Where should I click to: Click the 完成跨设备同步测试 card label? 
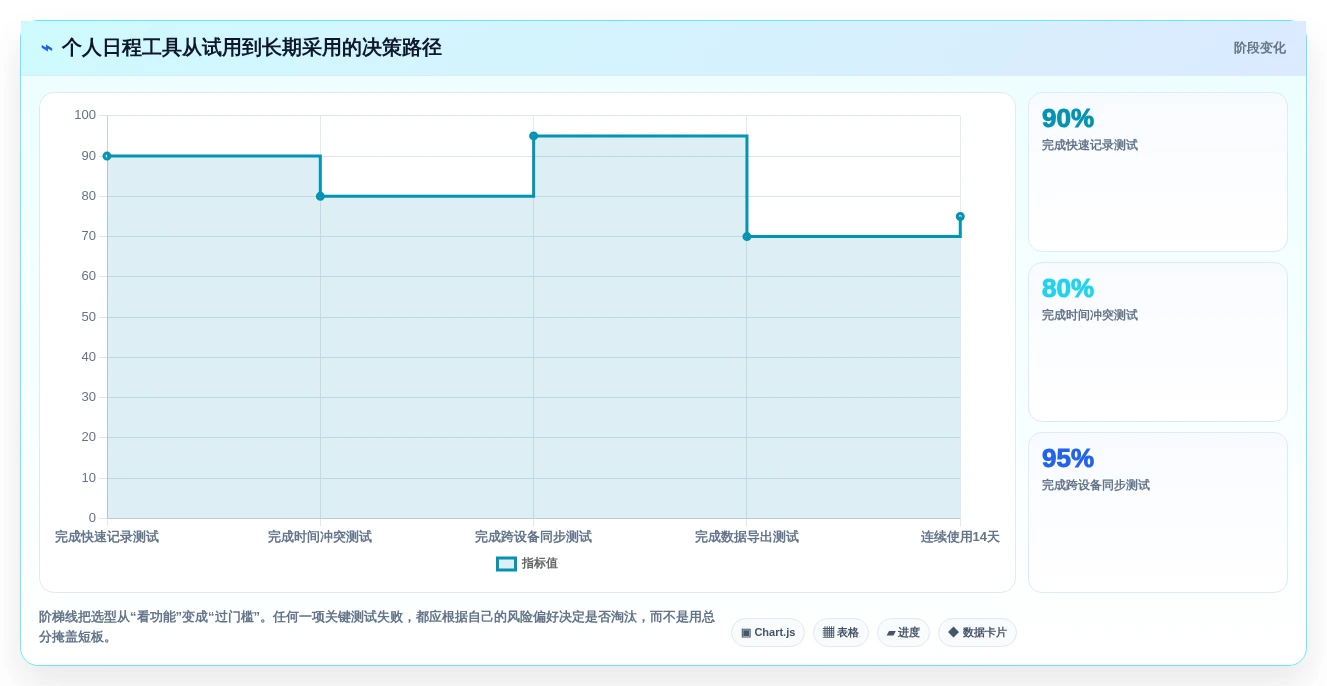click(x=1096, y=485)
